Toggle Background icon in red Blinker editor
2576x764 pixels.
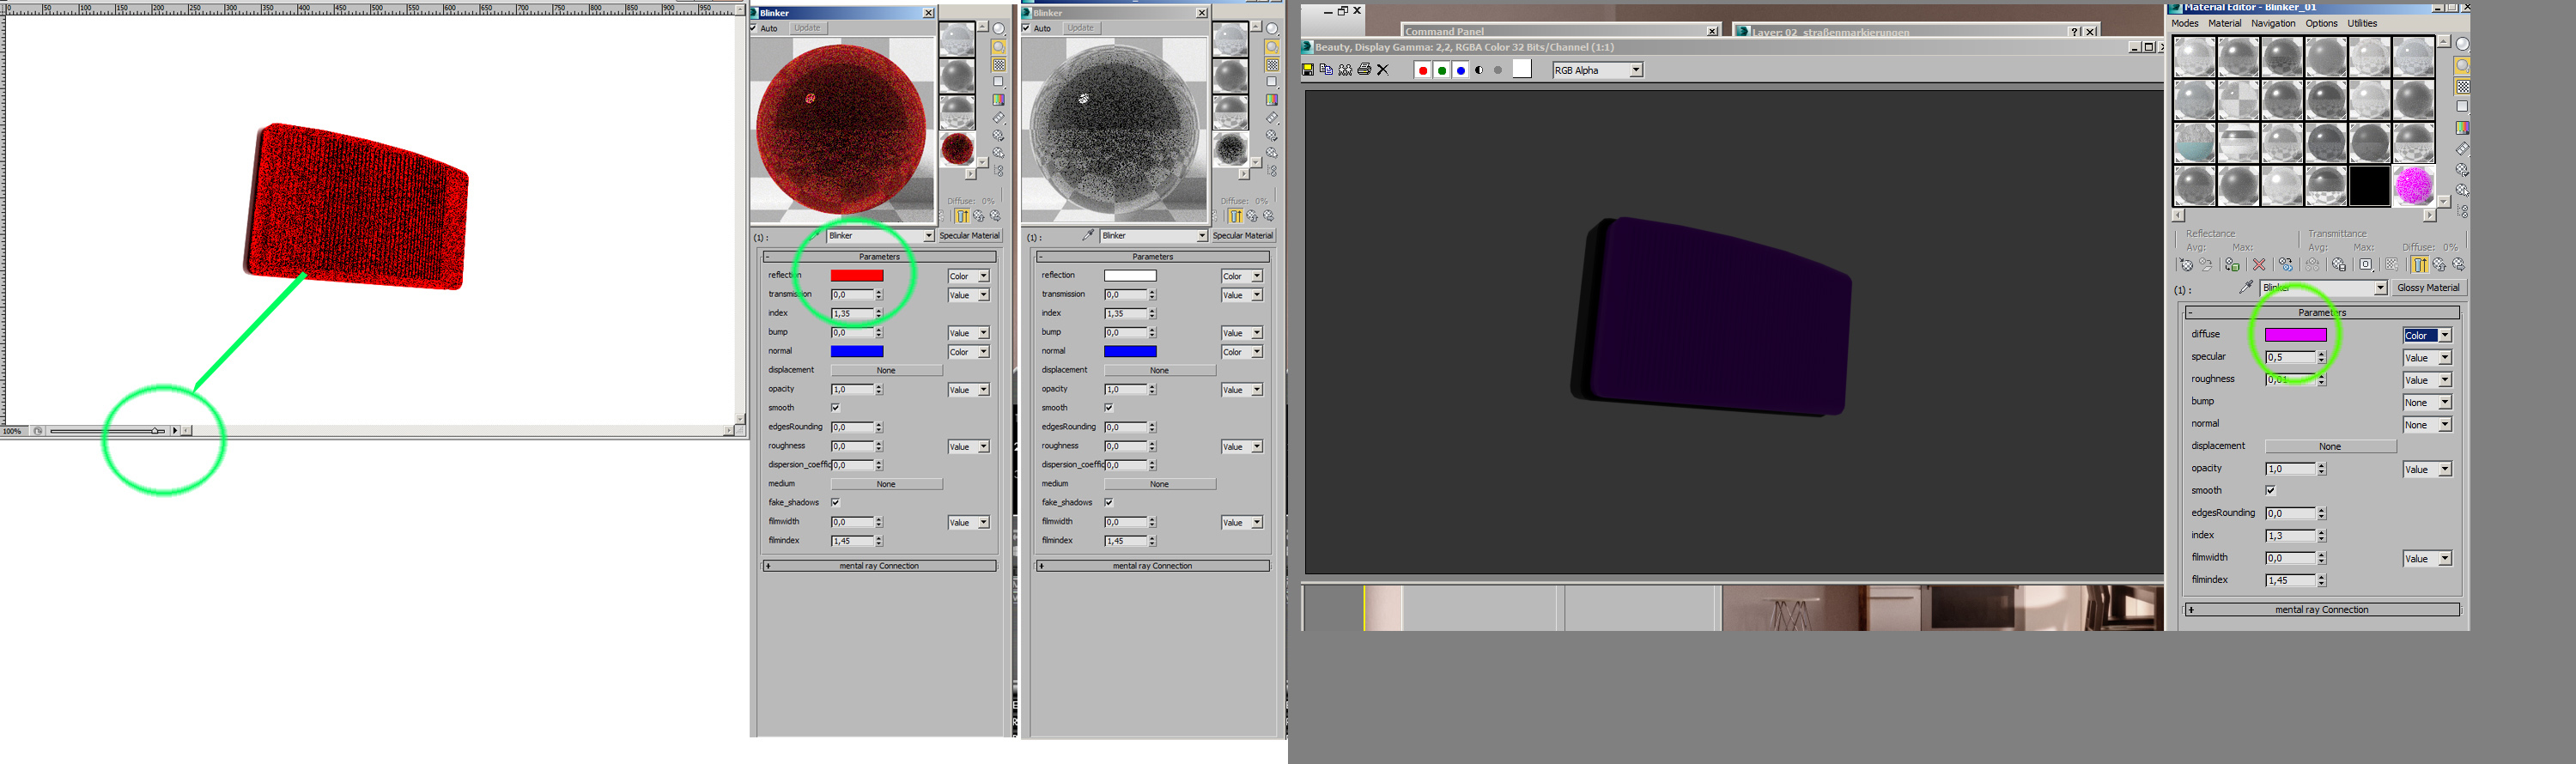click(x=998, y=65)
